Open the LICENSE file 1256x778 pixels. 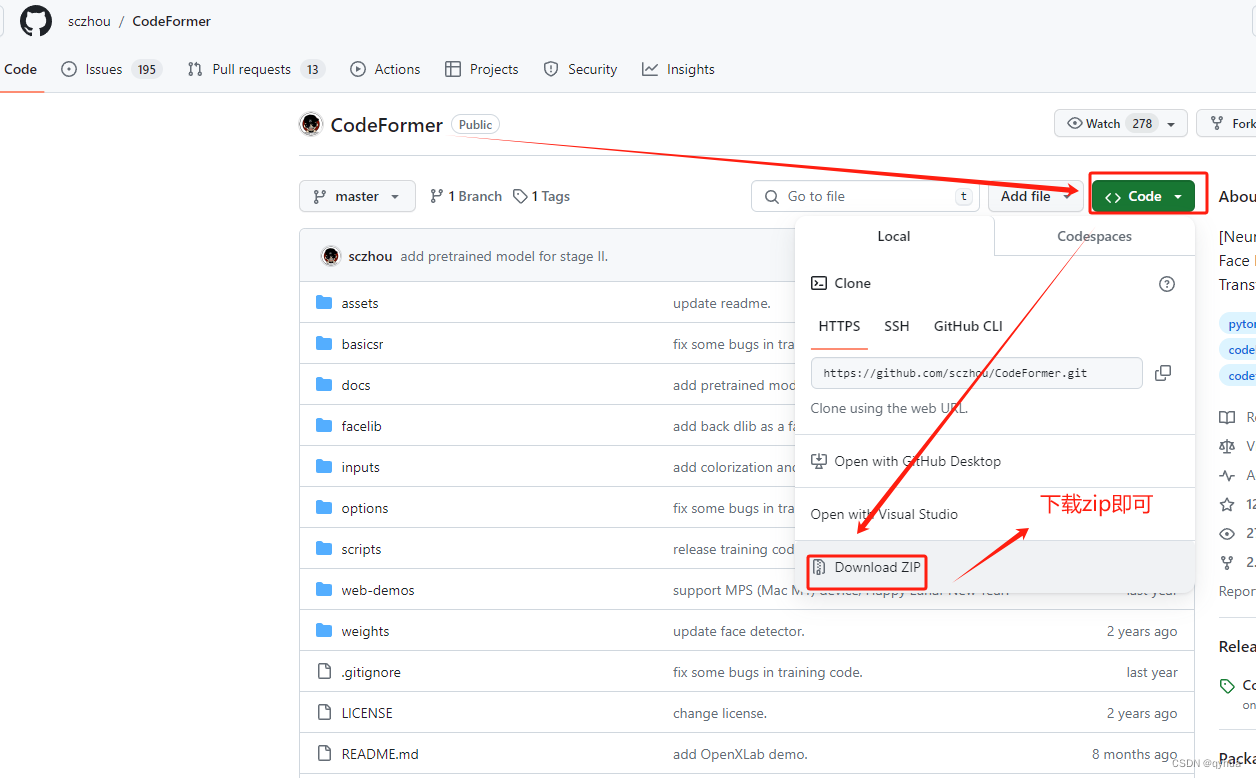point(367,713)
